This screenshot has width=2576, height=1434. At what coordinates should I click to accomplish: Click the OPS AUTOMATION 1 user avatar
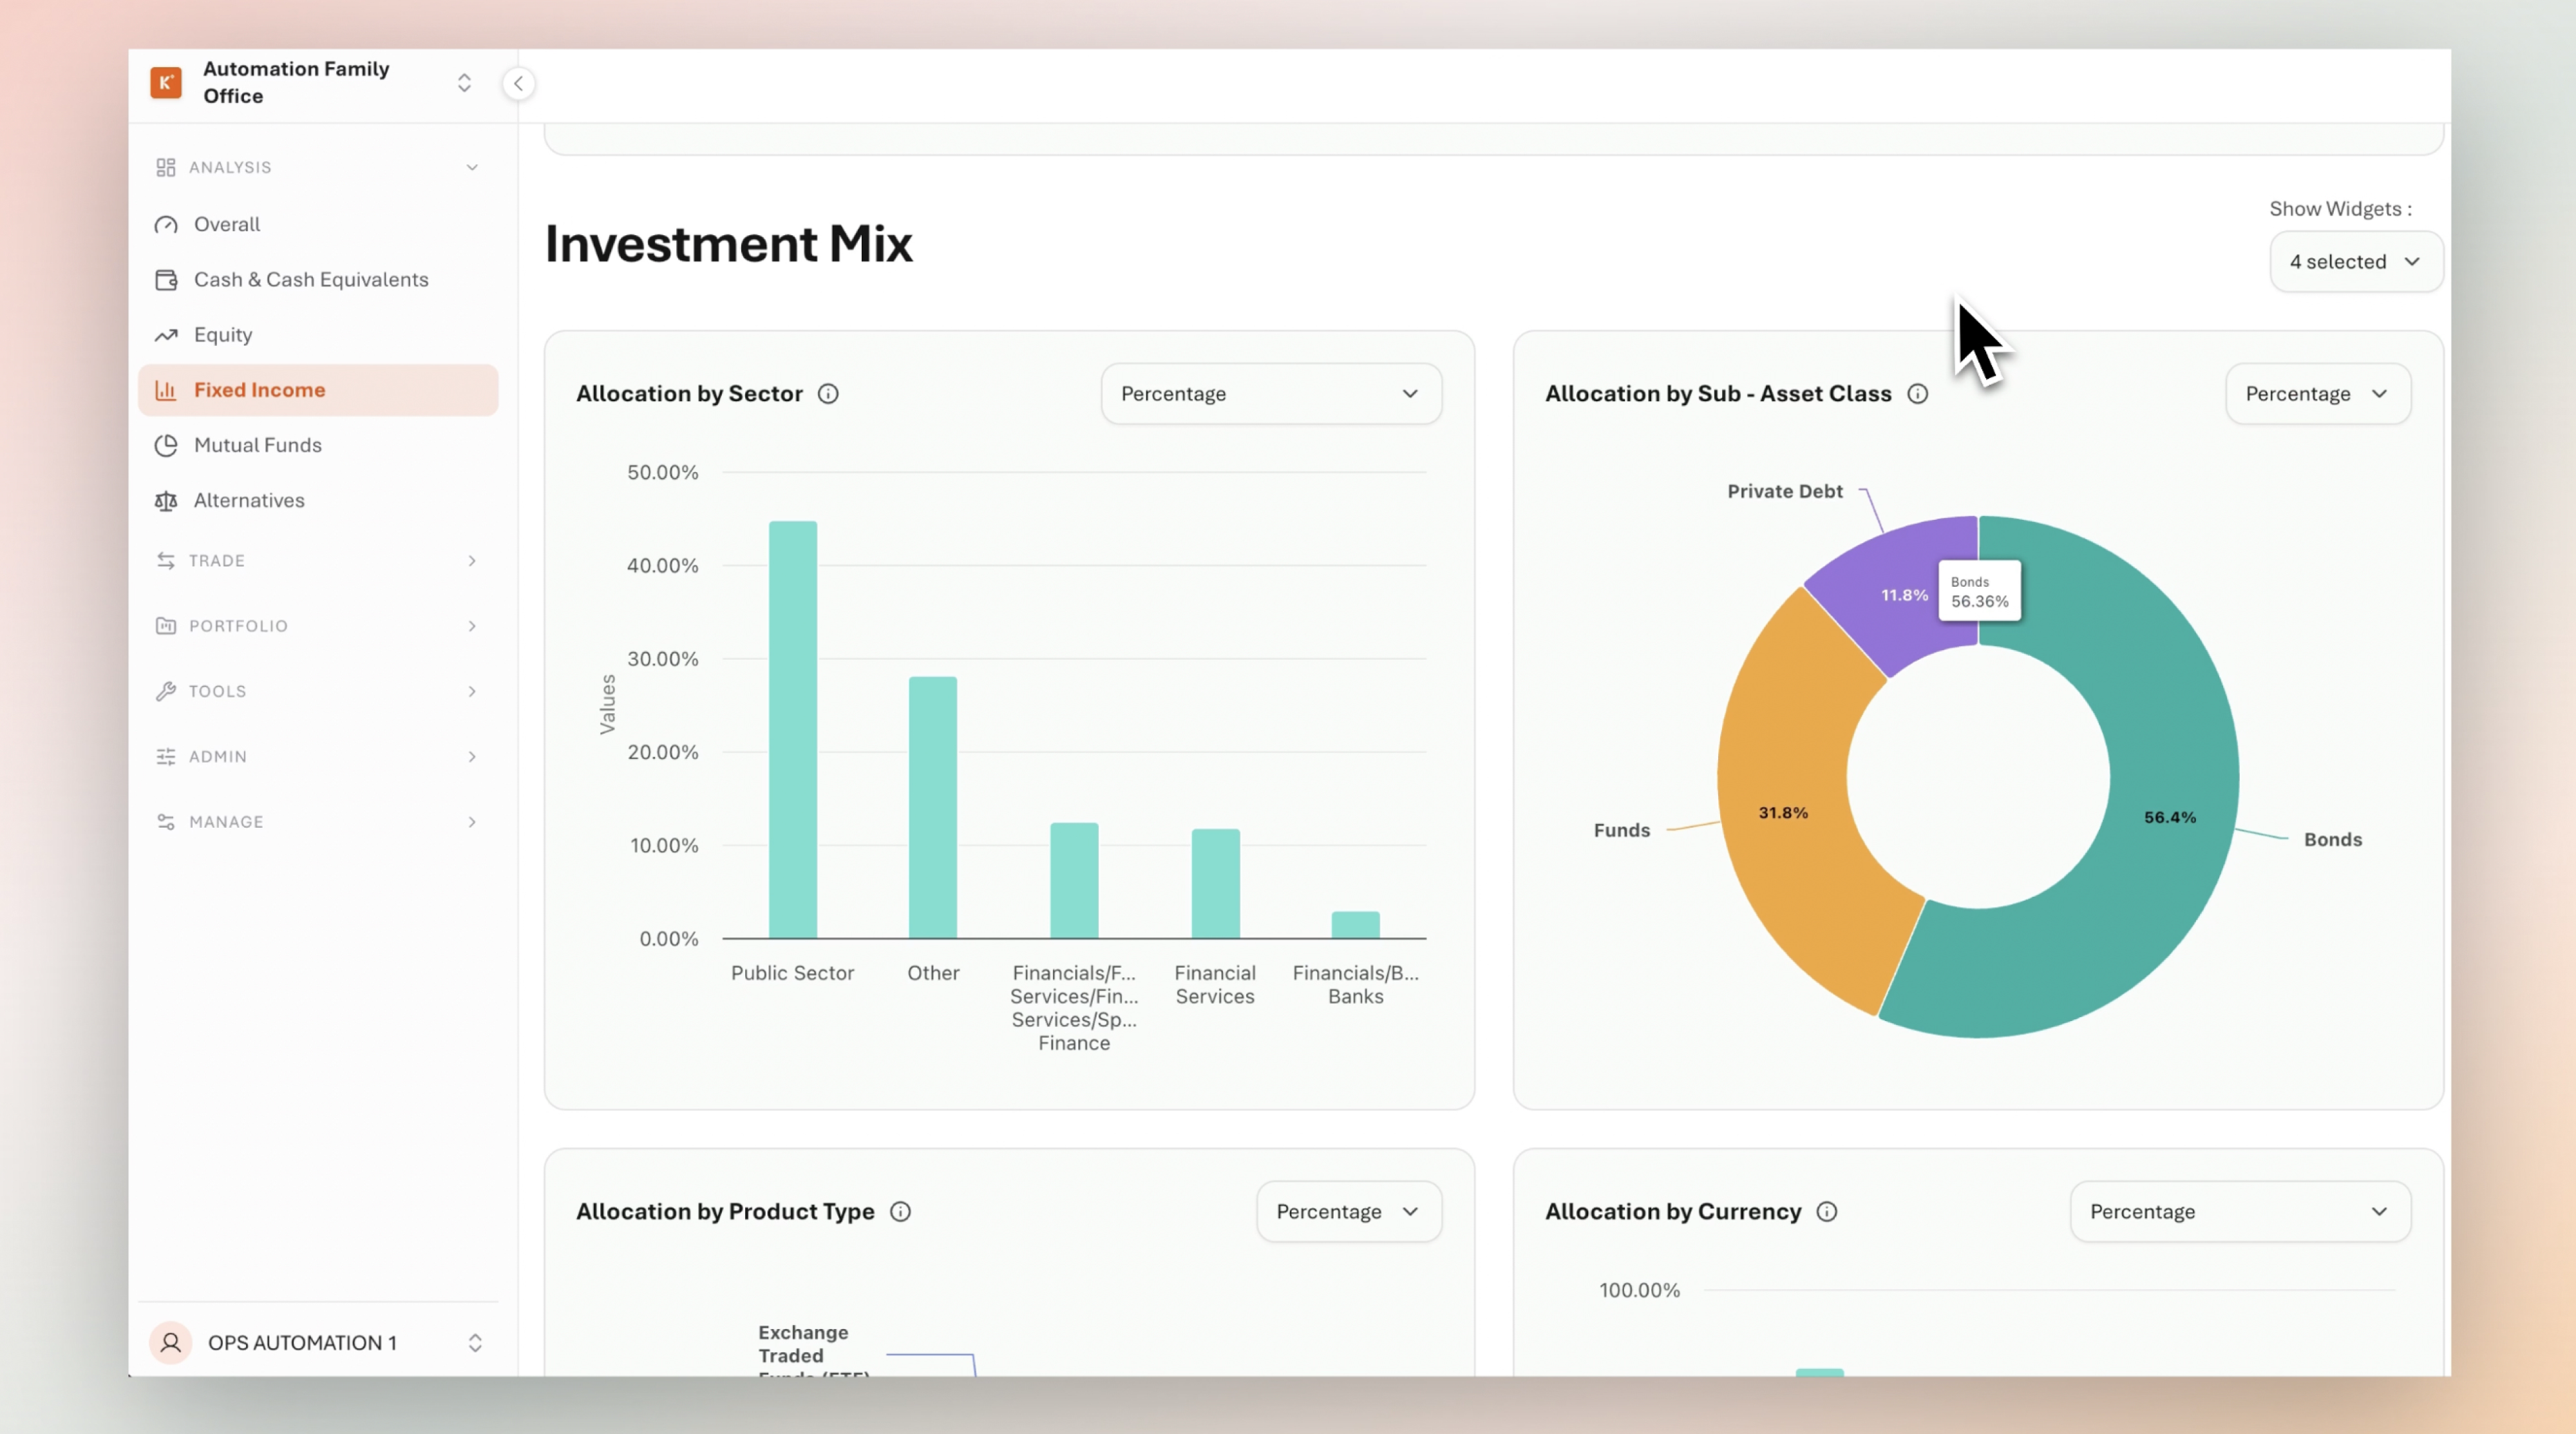coord(171,1343)
